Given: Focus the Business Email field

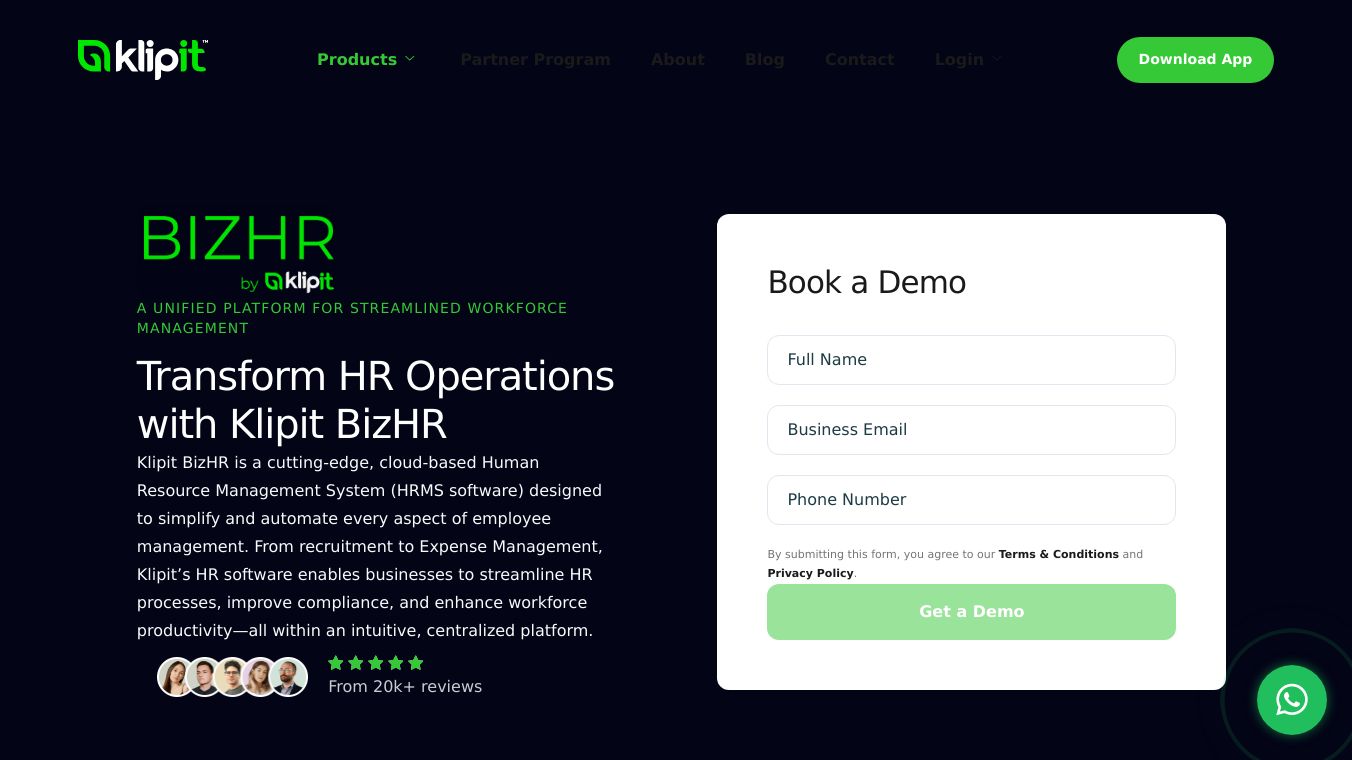Looking at the screenshot, I should coord(971,430).
